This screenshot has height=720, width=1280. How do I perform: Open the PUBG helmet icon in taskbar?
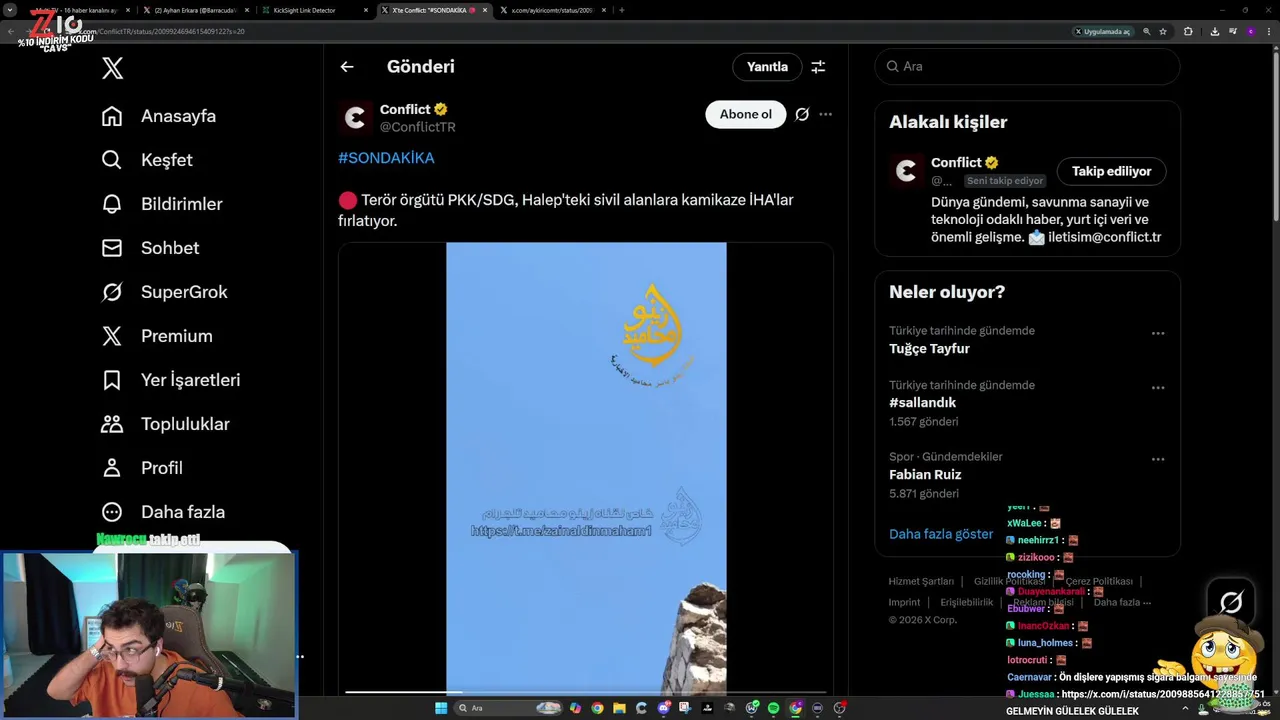pyautogui.click(x=729, y=708)
